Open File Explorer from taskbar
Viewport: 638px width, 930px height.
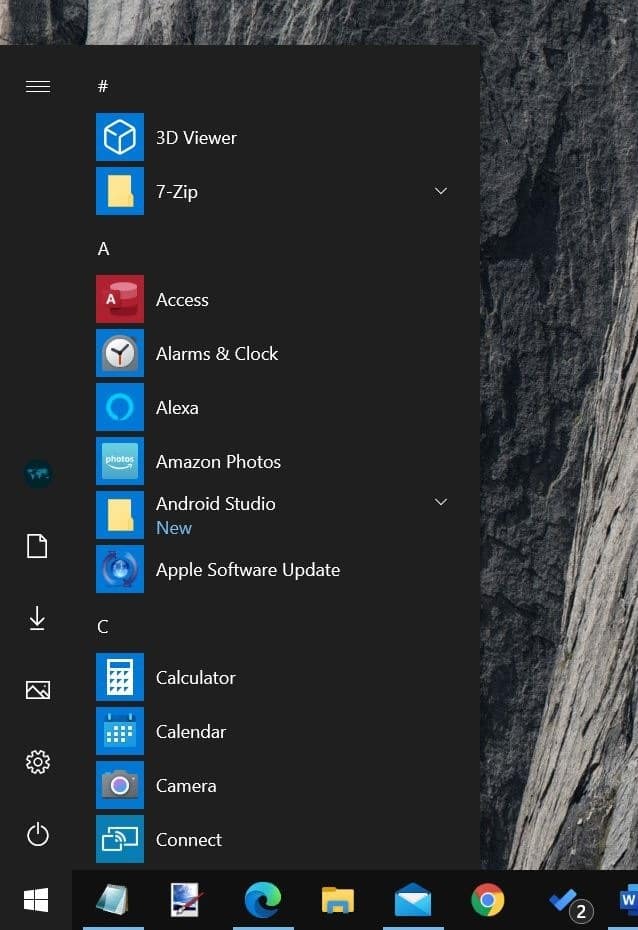(338, 900)
